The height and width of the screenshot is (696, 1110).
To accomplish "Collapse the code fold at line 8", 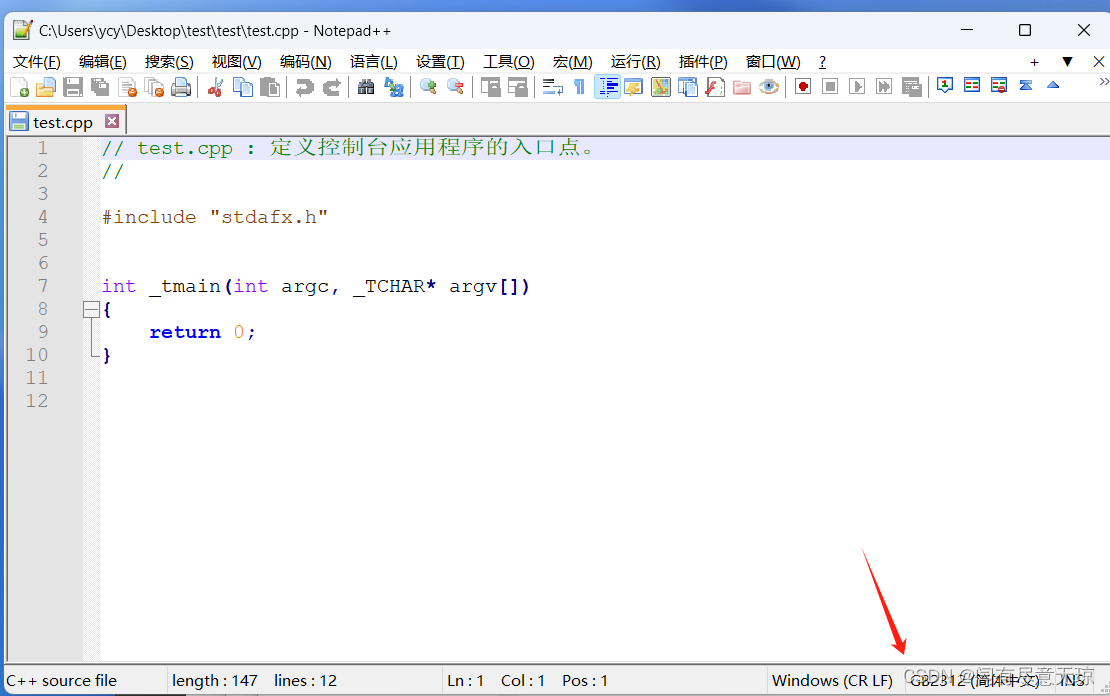I will [91, 309].
